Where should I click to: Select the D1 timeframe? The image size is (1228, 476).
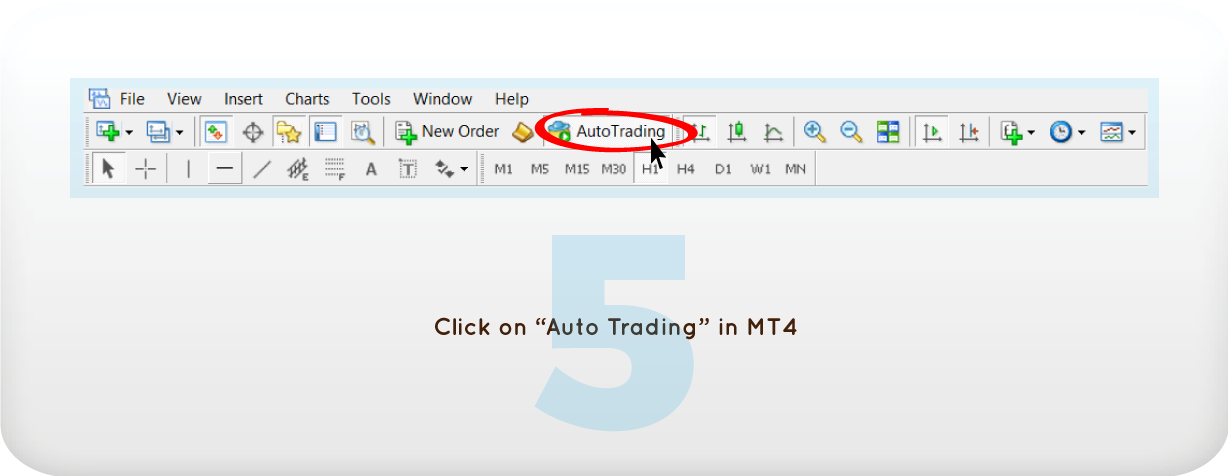click(x=723, y=169)
